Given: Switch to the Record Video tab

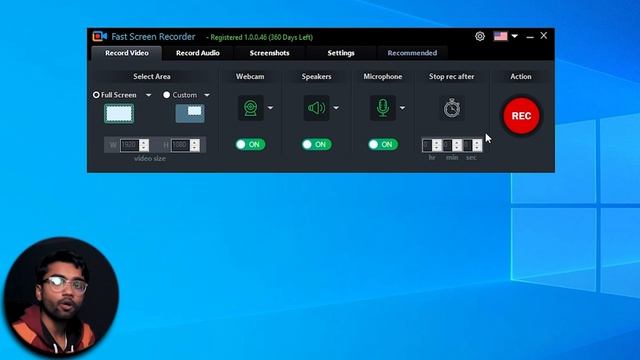Looking at the screenshot, I should (x=127, y=53).
